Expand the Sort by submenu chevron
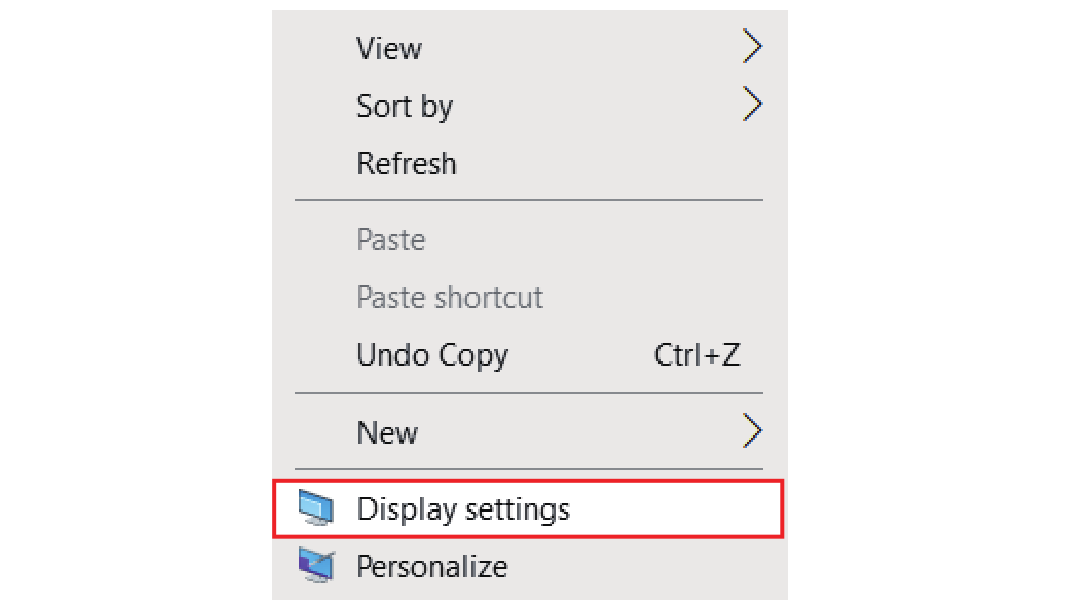This screenshot has height=614, width=1066. (x=752, y=104)
